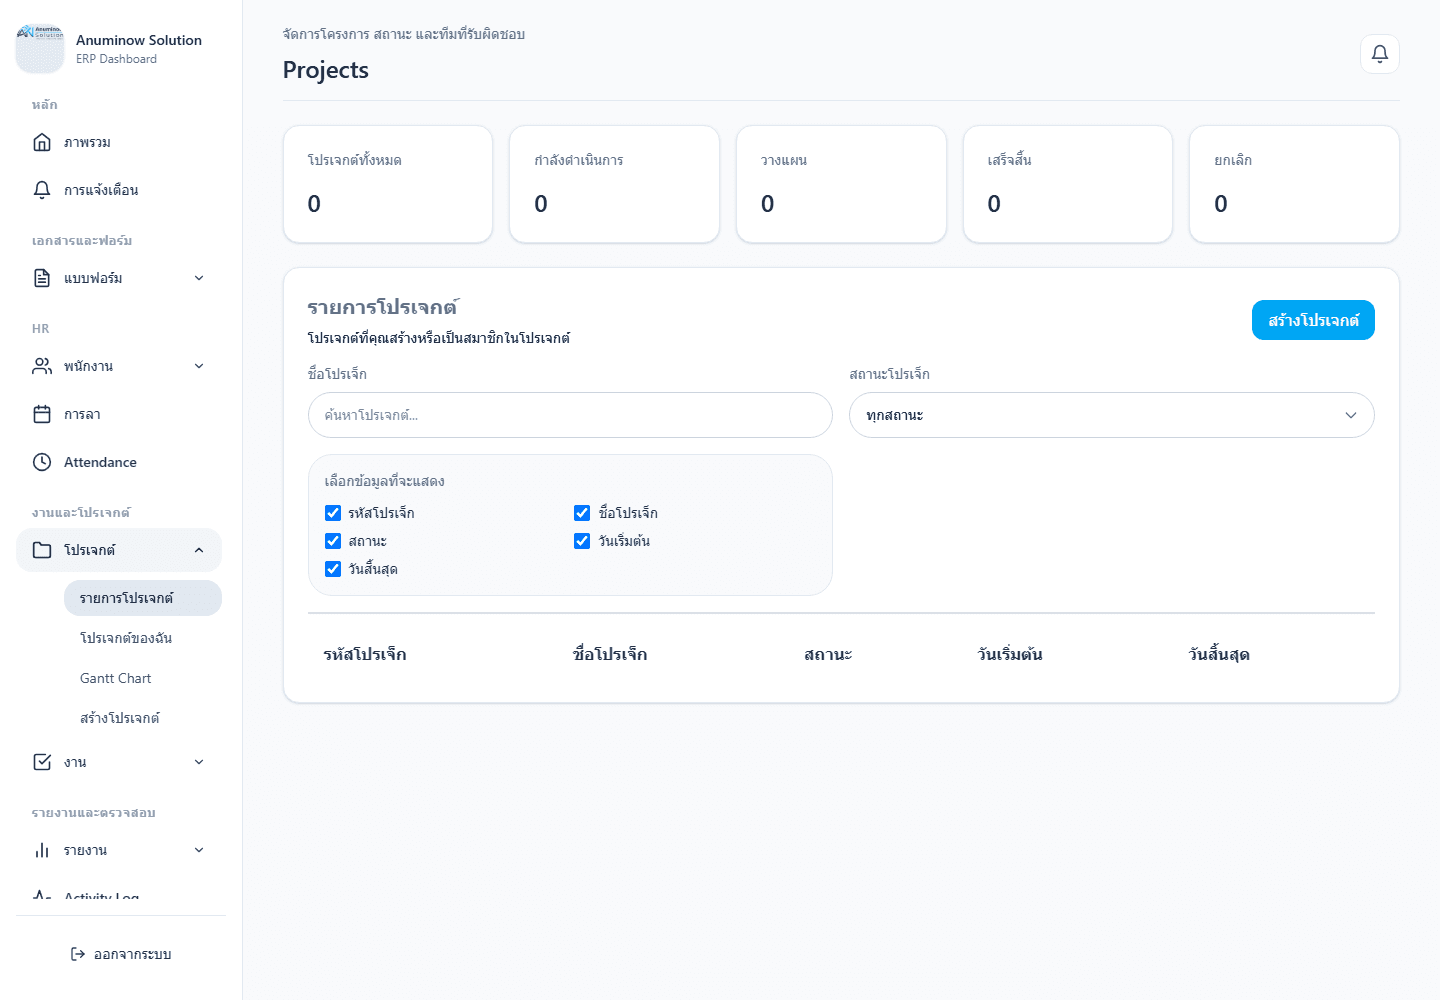The image size is (1440, 1000).
Task: Open the ทุกสถานะ status dropdown
Action: [x=1111, y=415]
